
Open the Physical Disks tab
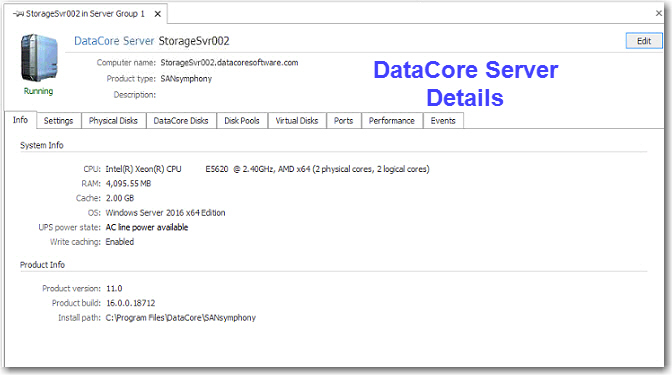pos(113,121)
